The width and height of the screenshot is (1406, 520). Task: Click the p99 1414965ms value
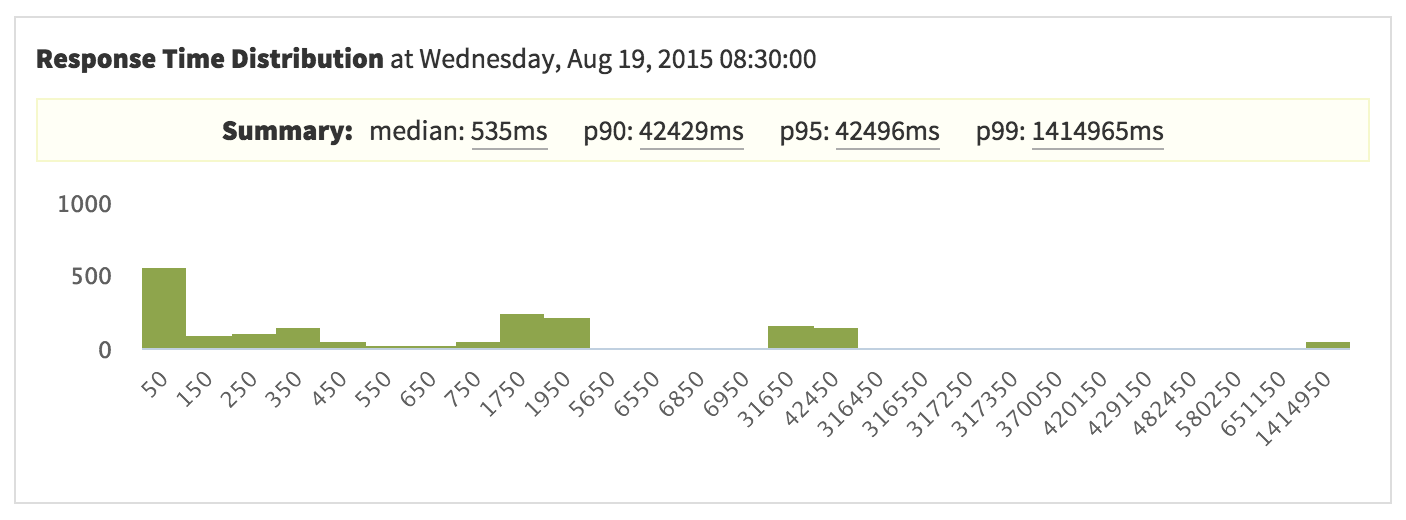tap(1097, 132)
